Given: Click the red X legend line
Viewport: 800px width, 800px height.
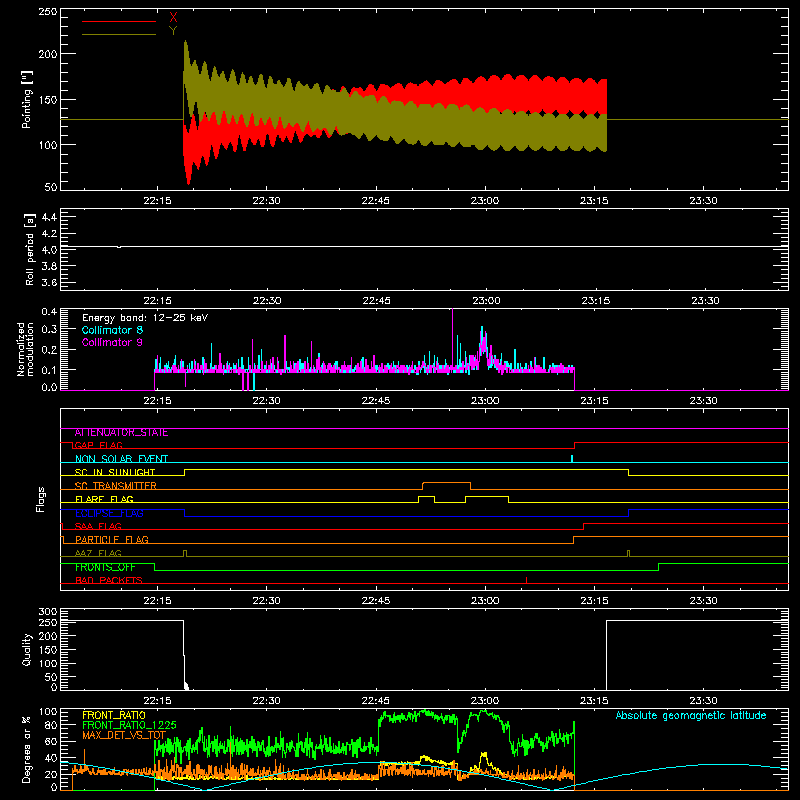Looking at the screenshot, I should click(x=119, y=21).
